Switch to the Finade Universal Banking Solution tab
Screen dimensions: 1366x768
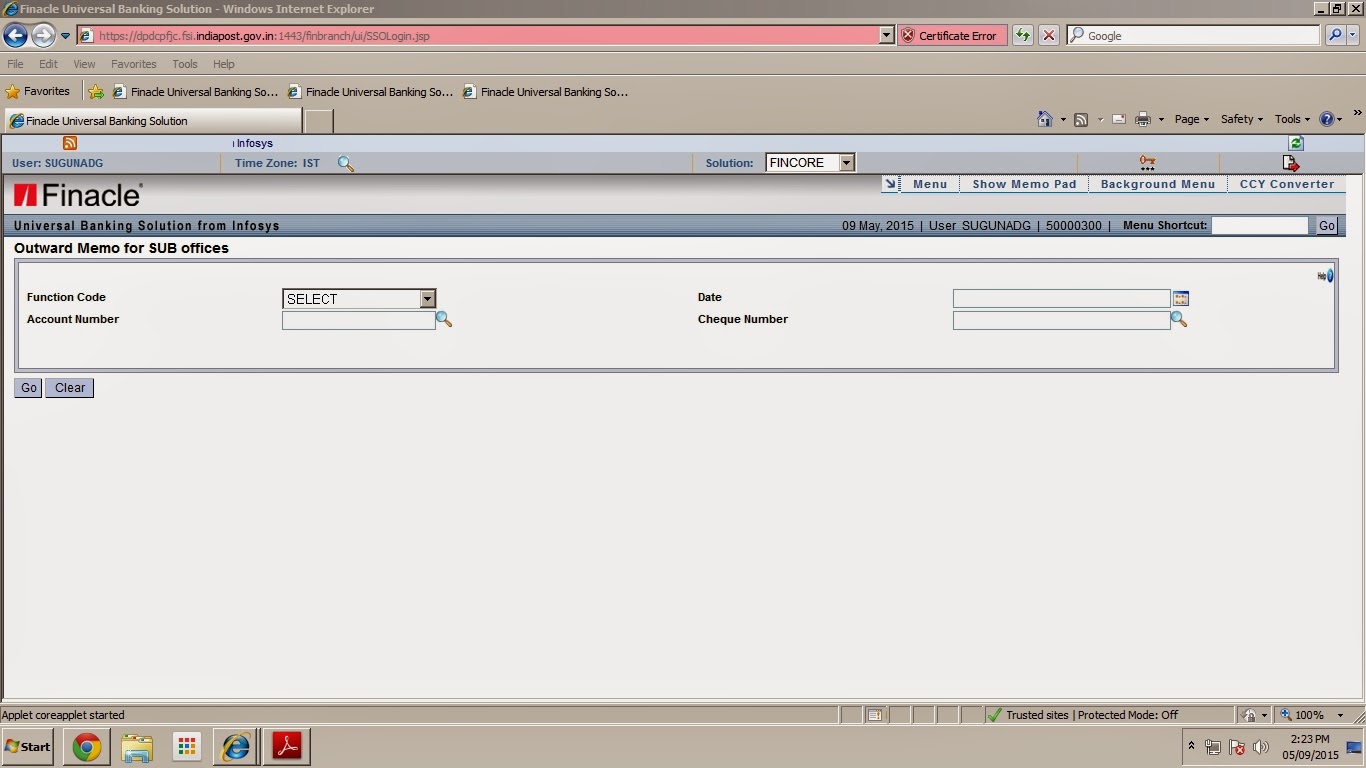150,120
